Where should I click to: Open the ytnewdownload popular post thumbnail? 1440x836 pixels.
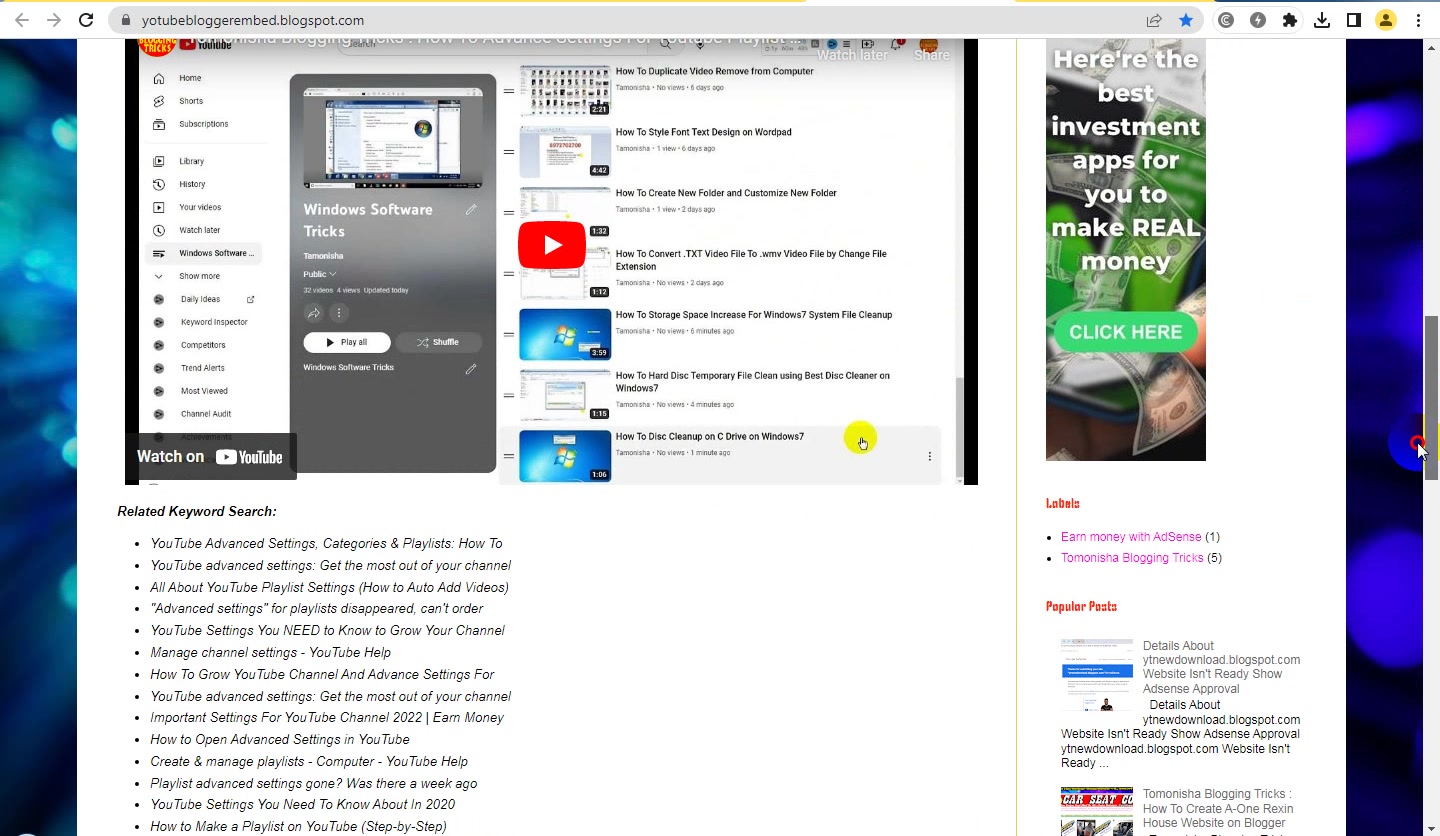[1097, 675]
